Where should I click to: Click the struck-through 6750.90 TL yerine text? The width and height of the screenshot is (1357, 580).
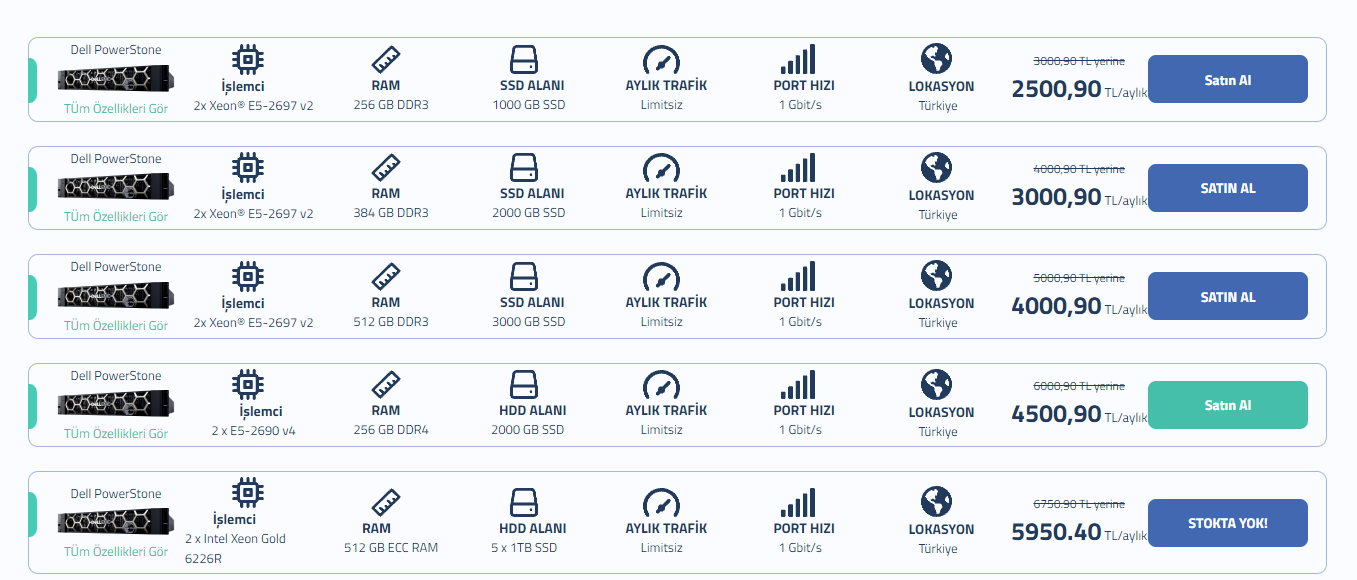coord(1079,504)
